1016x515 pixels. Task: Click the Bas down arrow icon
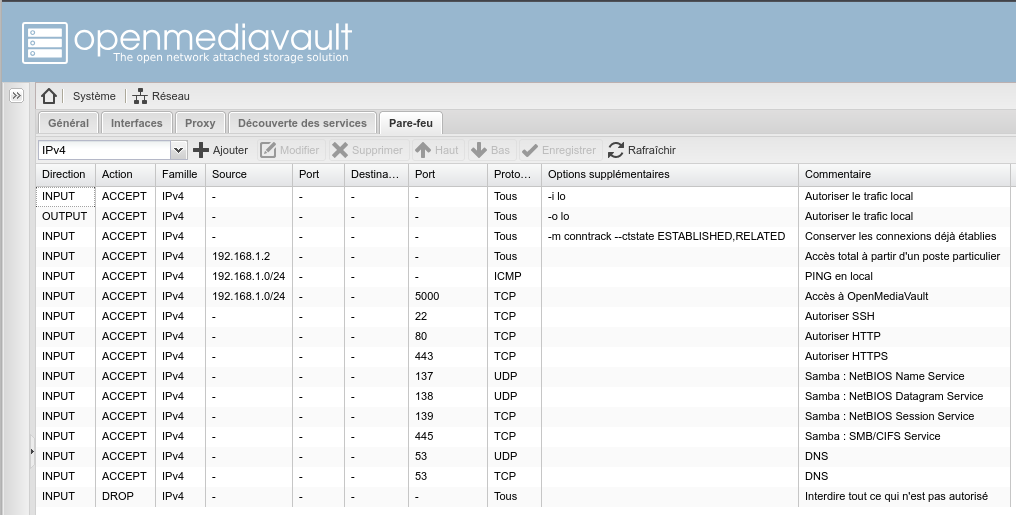[x=479, y=150]
